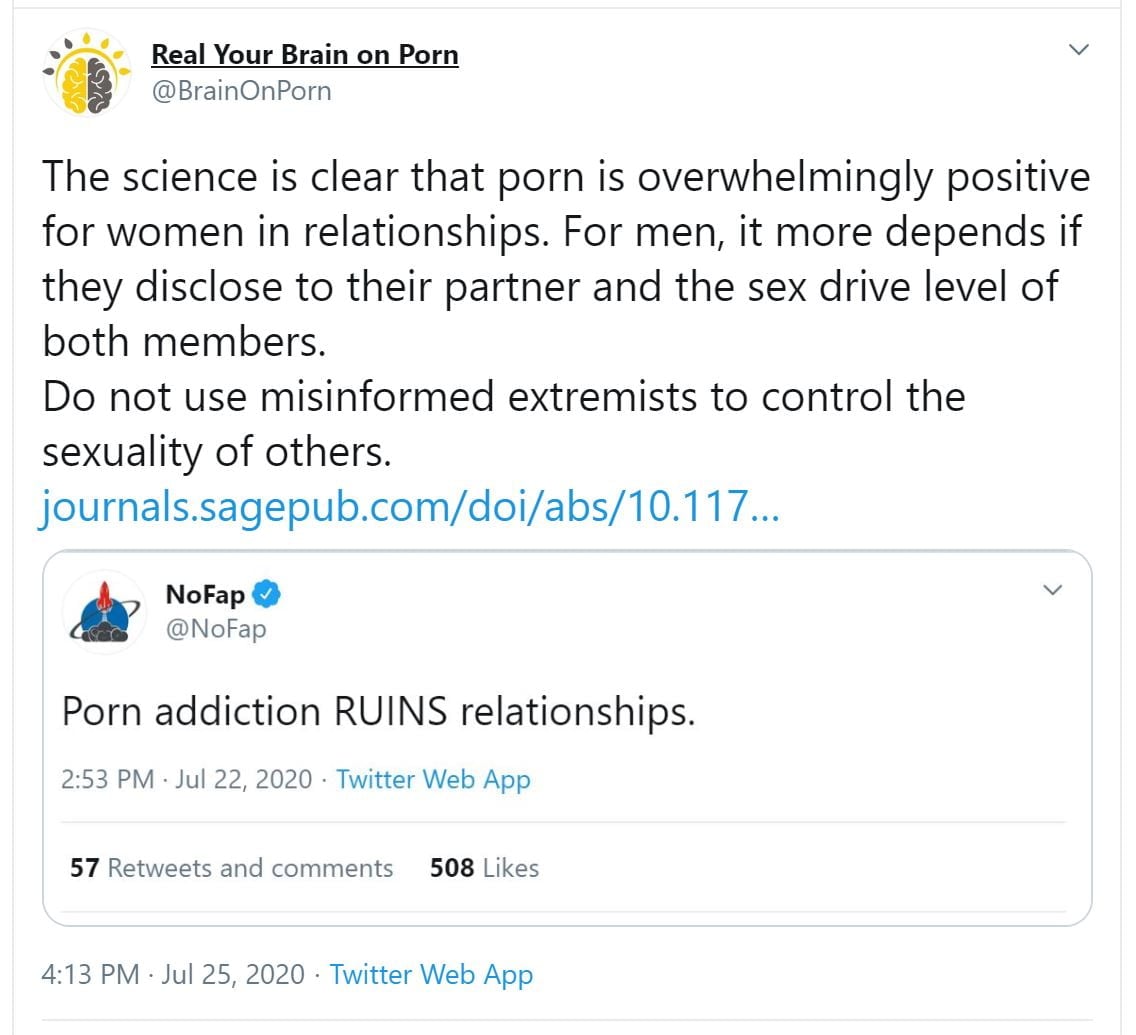This screenshot has width=1136, height=1035.
Task: Click the Real Your Brain on Porn avatar
Action: (x=88, y=72)
